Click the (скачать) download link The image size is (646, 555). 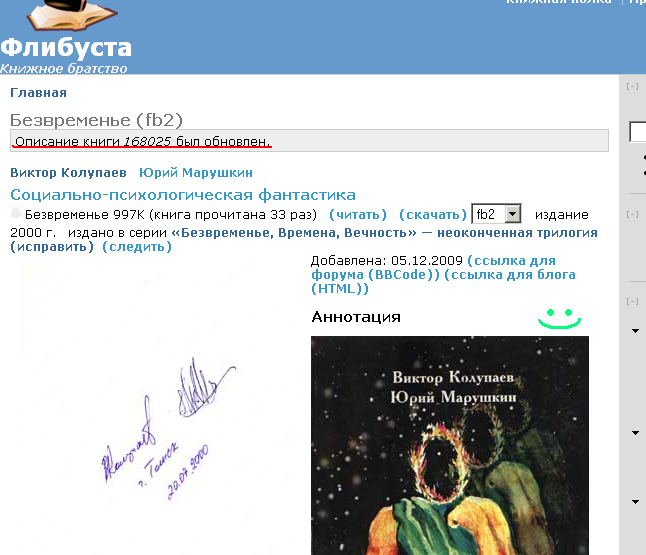pos(433,215)
